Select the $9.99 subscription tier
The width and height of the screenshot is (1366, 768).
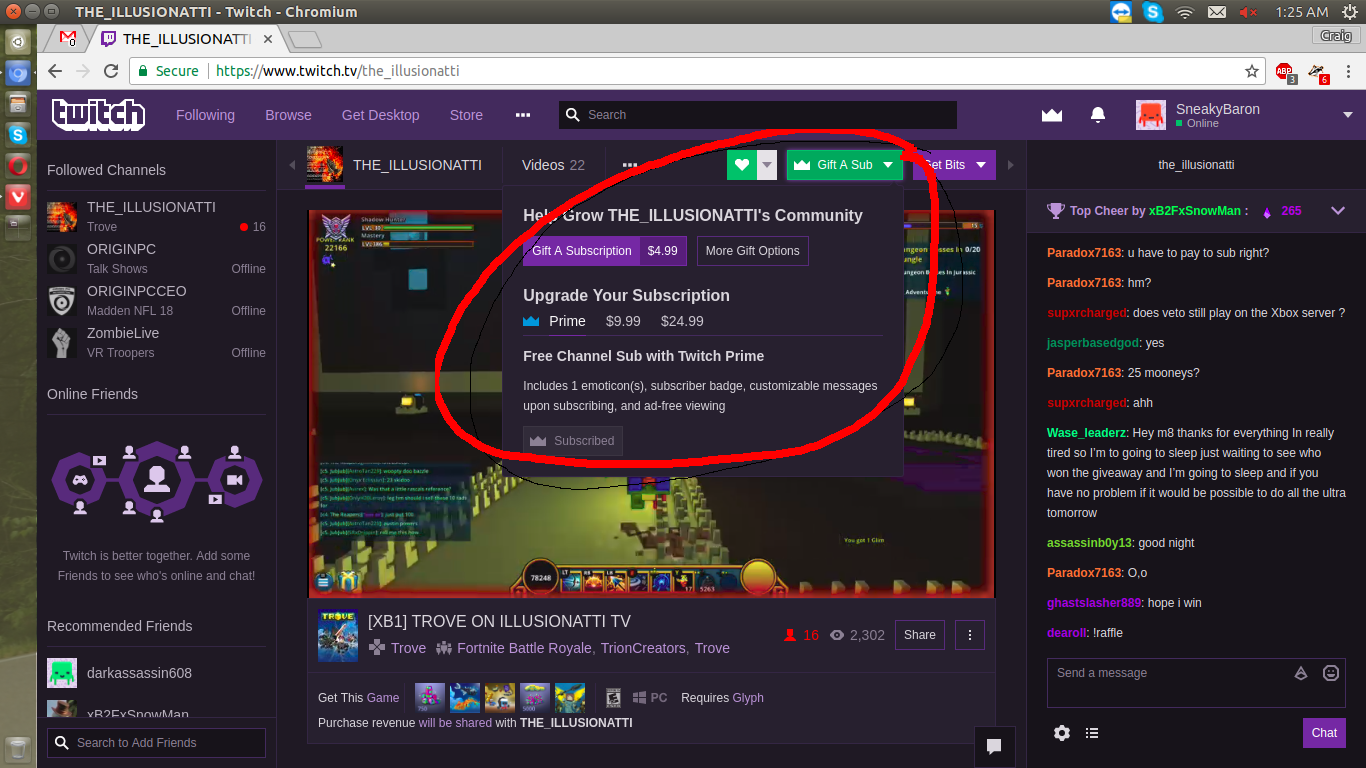(x=623, y=321)
